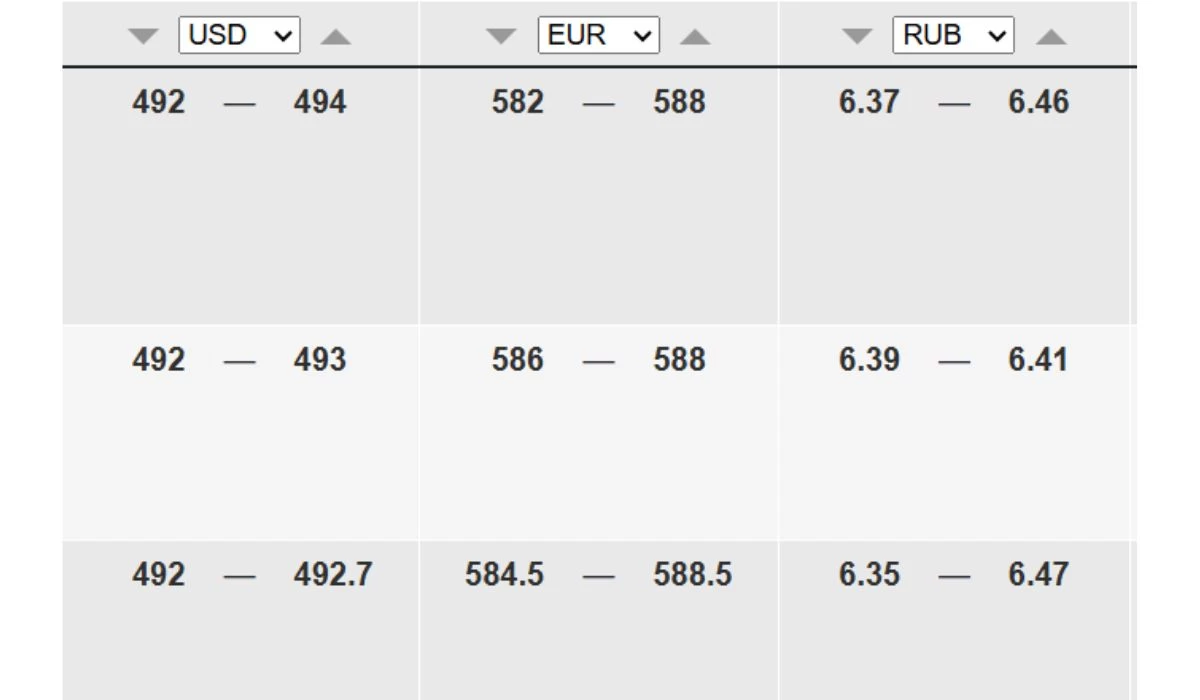
Task: Select the 6.35 RUB buy rate
Action: 869,575
